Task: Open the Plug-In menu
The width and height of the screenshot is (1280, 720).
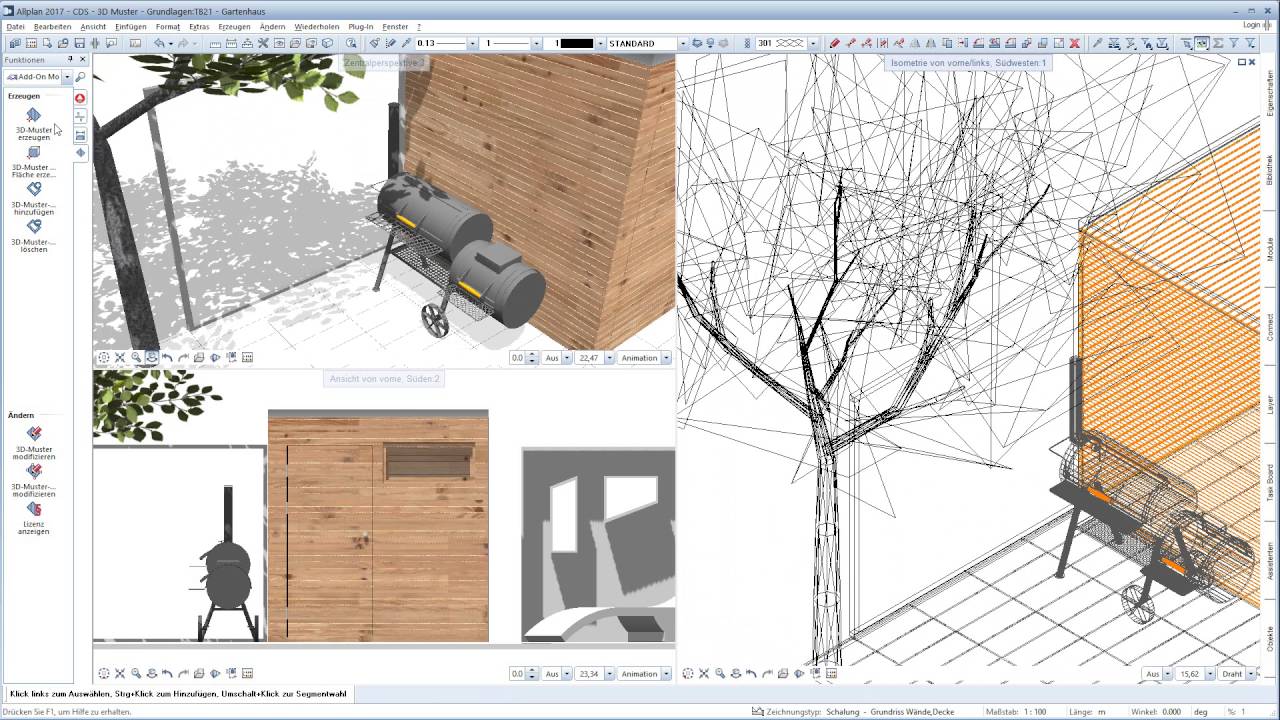Action: coord(361,27)
